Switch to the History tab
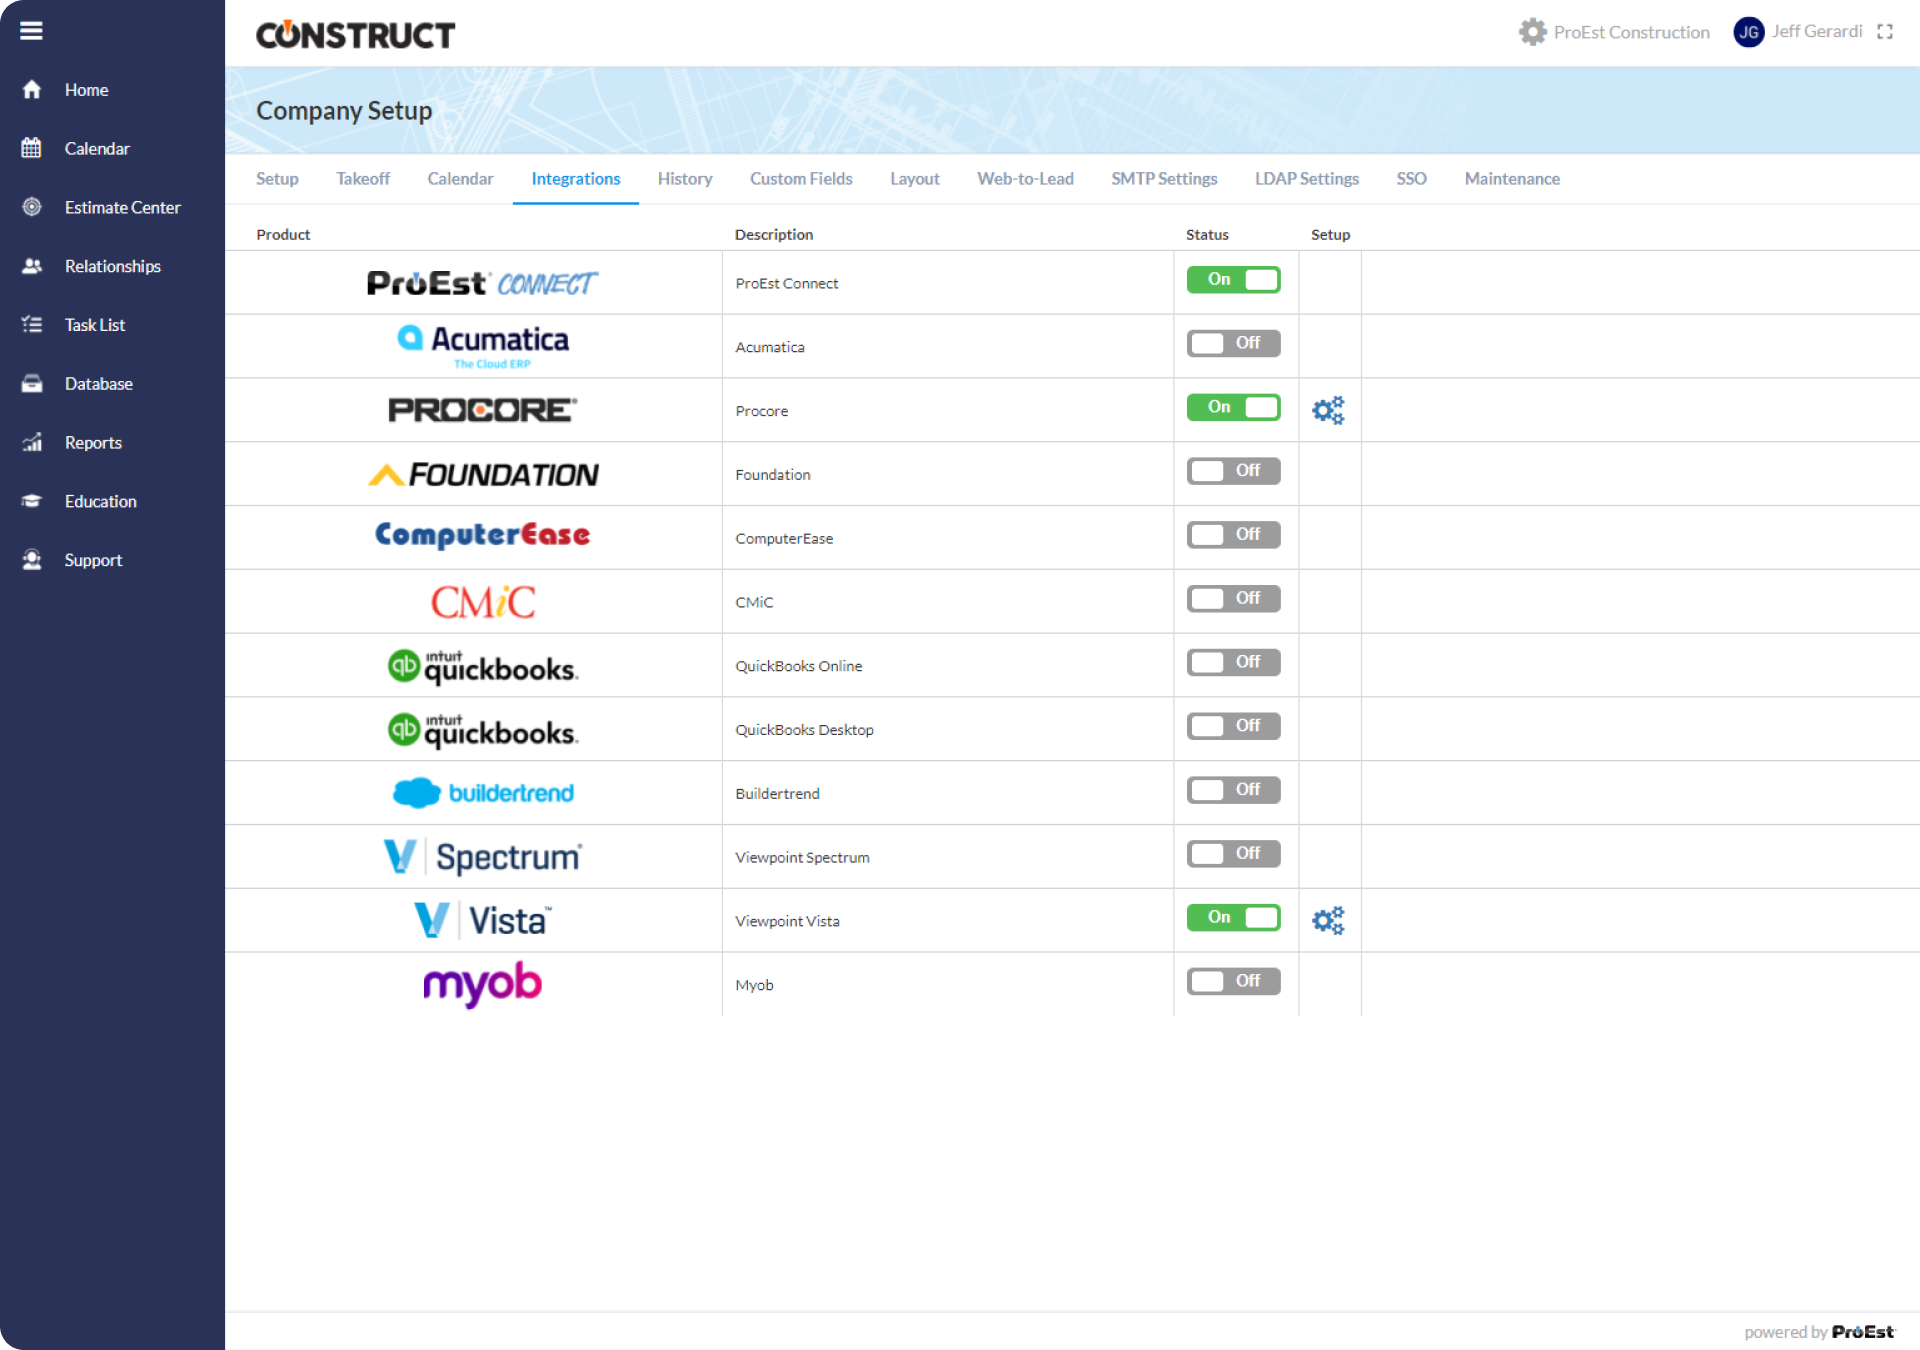The height and width of the screenshot is (1350, 1920). (684, 178)
